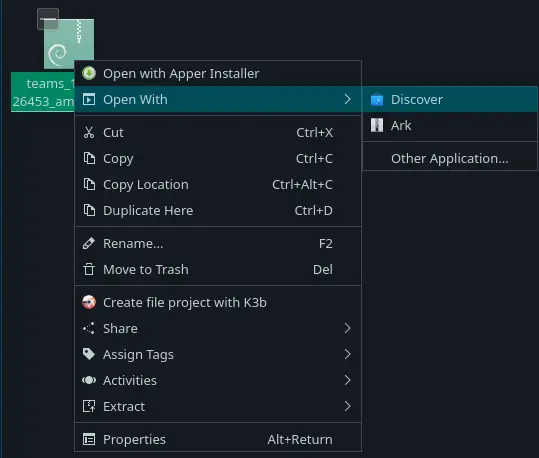This screenshot has width=539, height=458.
Task: Open the file with Ark
Action: point(450,126)
